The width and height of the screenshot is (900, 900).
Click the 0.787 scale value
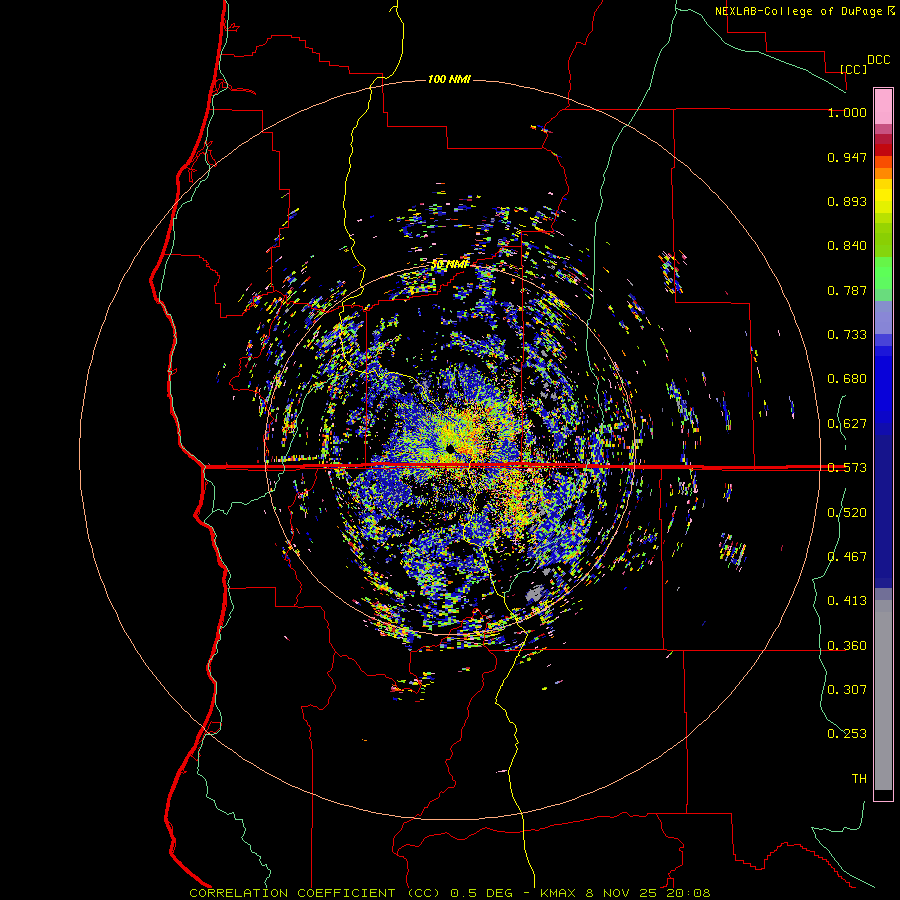click(847, 290)
